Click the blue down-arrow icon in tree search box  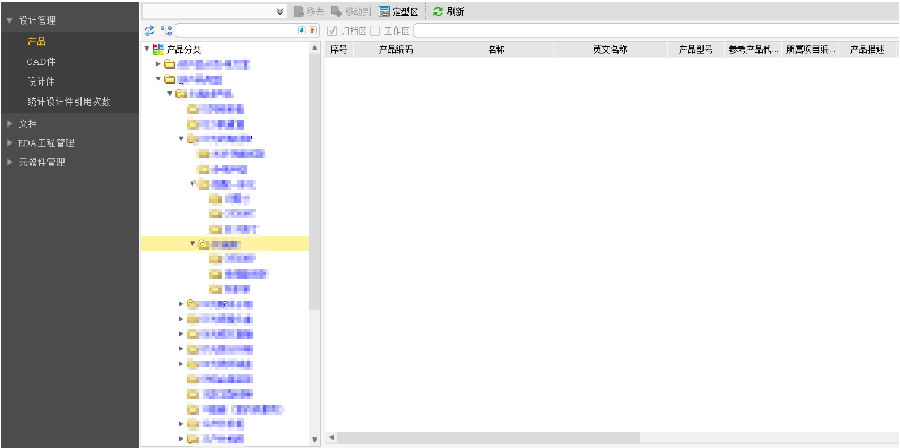[x=302, y=30]
